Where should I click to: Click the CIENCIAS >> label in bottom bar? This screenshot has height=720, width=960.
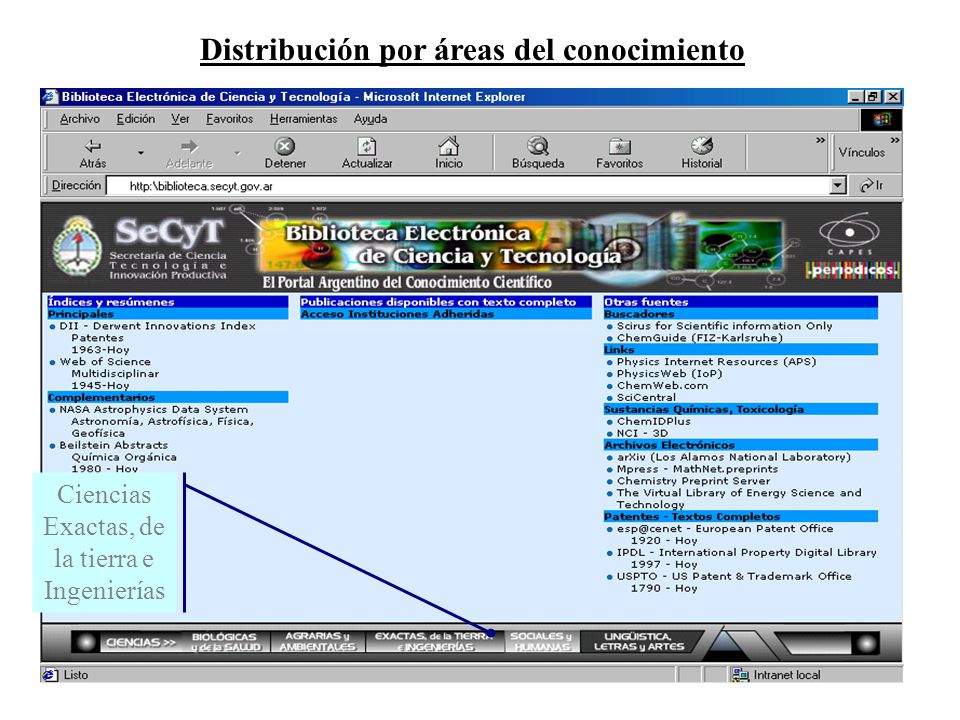141,642
